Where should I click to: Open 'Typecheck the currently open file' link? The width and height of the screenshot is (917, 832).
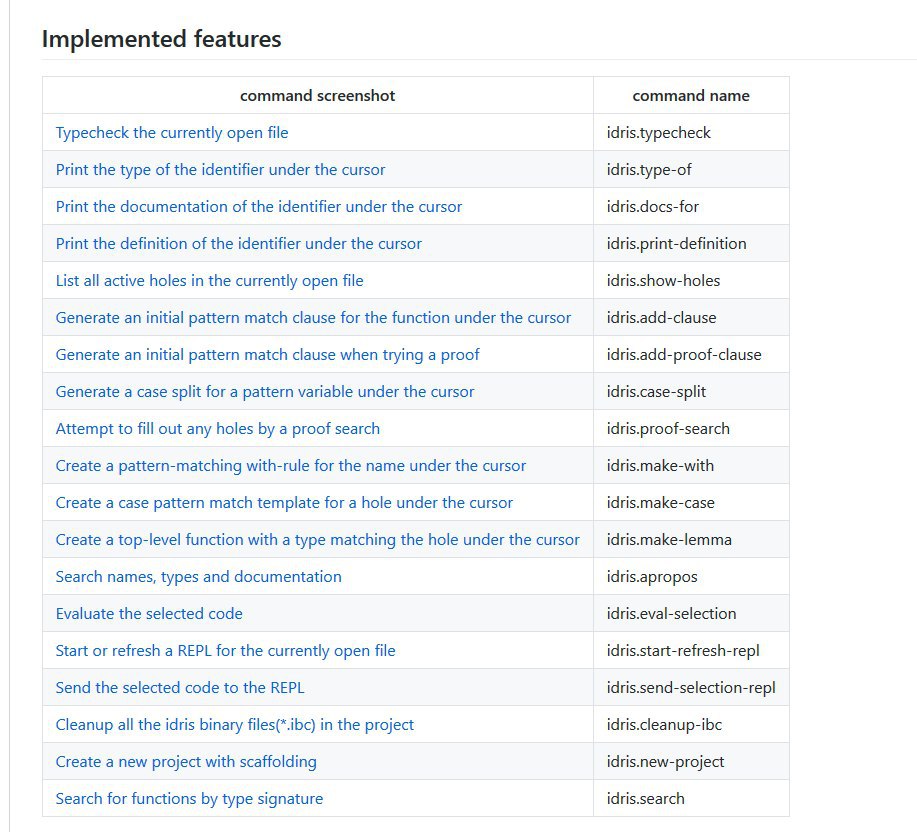click(x=172, y=133)
